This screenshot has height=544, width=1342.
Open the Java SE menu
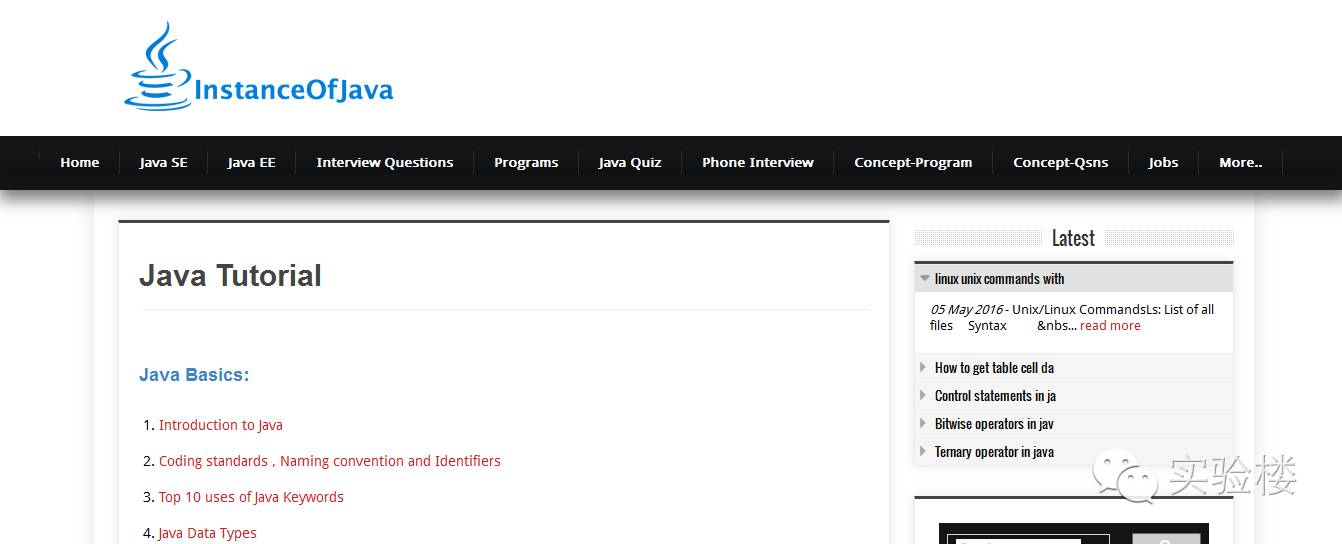(163, 162)
